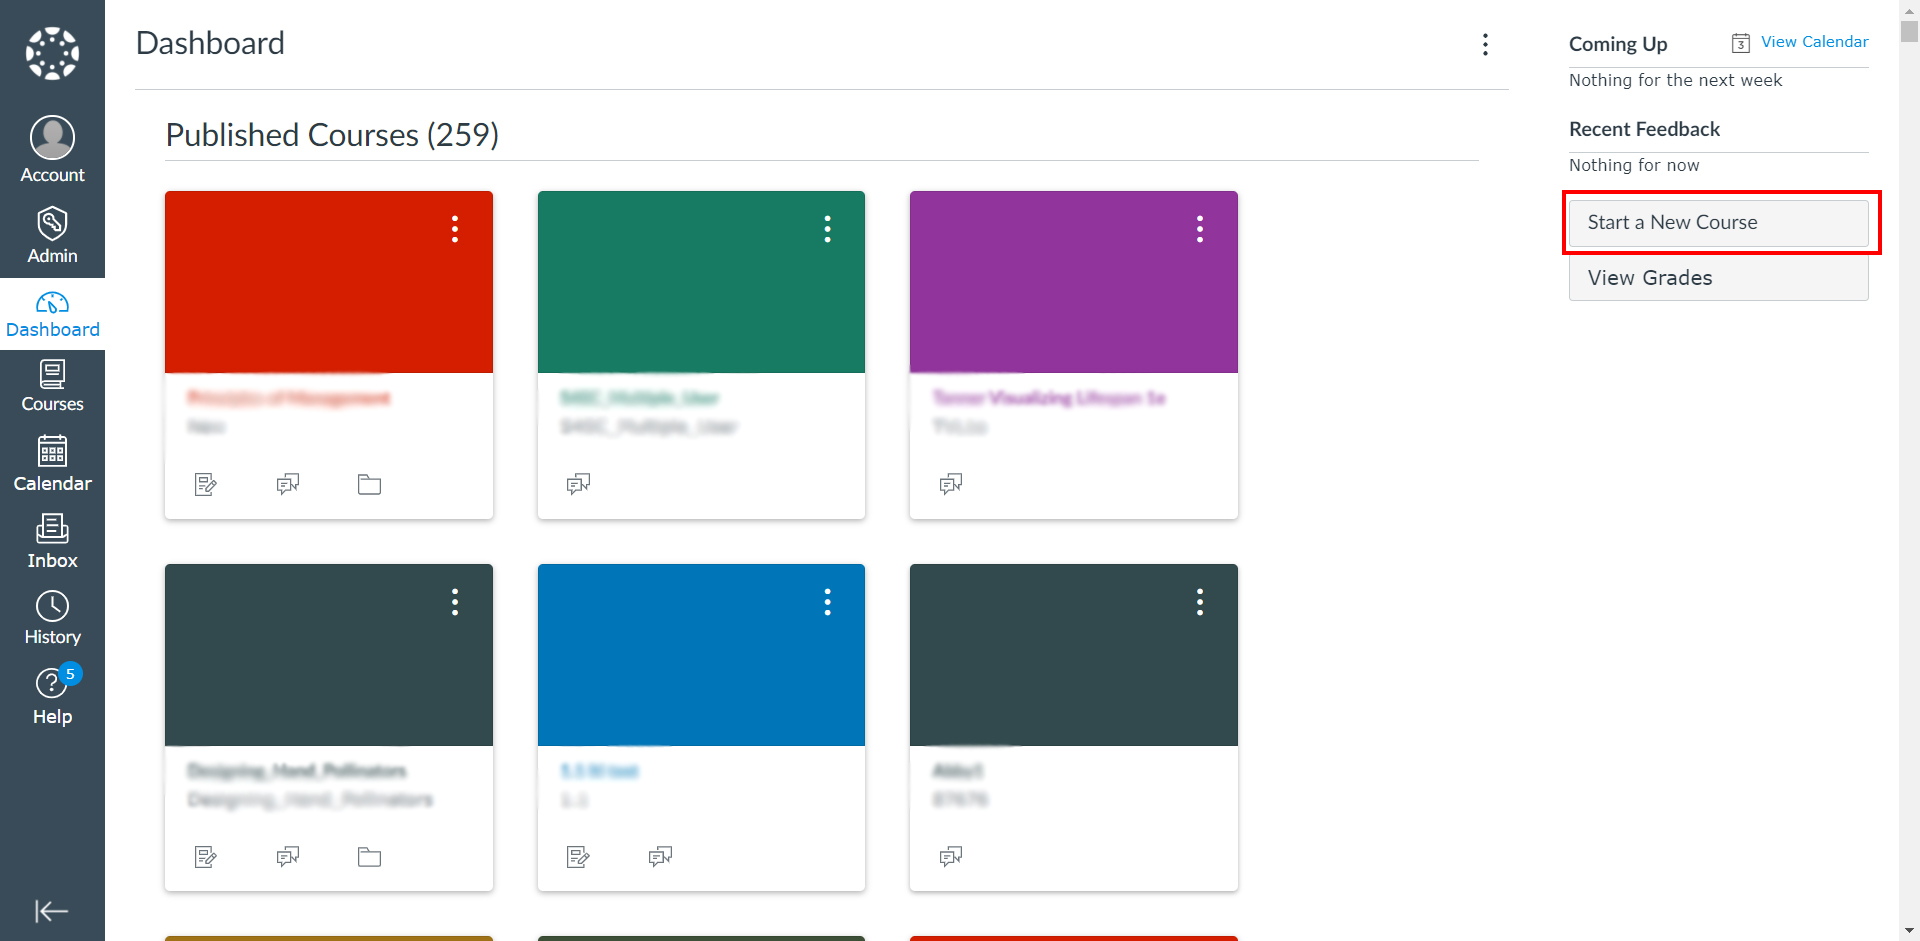Open the Calendar sidebar item

pyautogui.click(x=52, y=463)
